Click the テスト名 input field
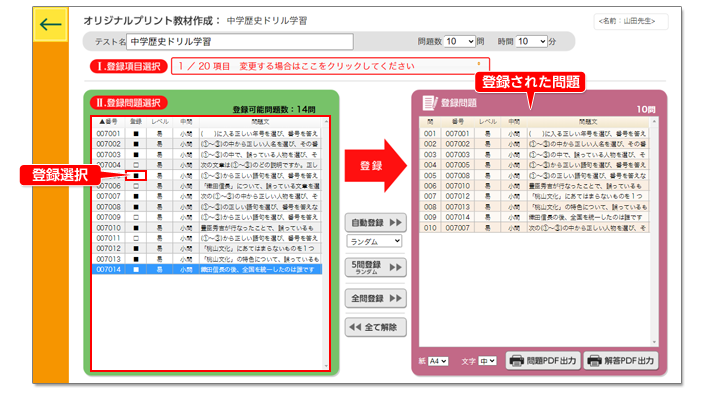715x394 pixels. pos(240,41)
